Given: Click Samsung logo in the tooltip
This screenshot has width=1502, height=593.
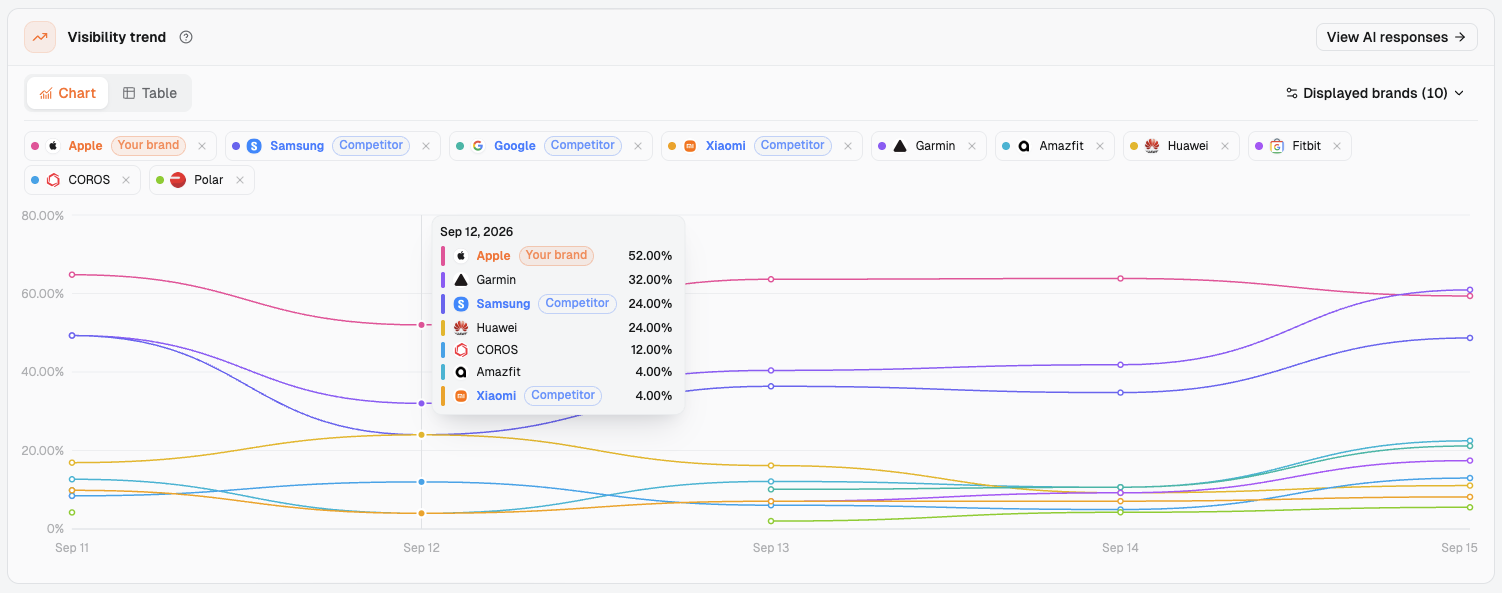Looking at the screenshot, I should point(461,304).
